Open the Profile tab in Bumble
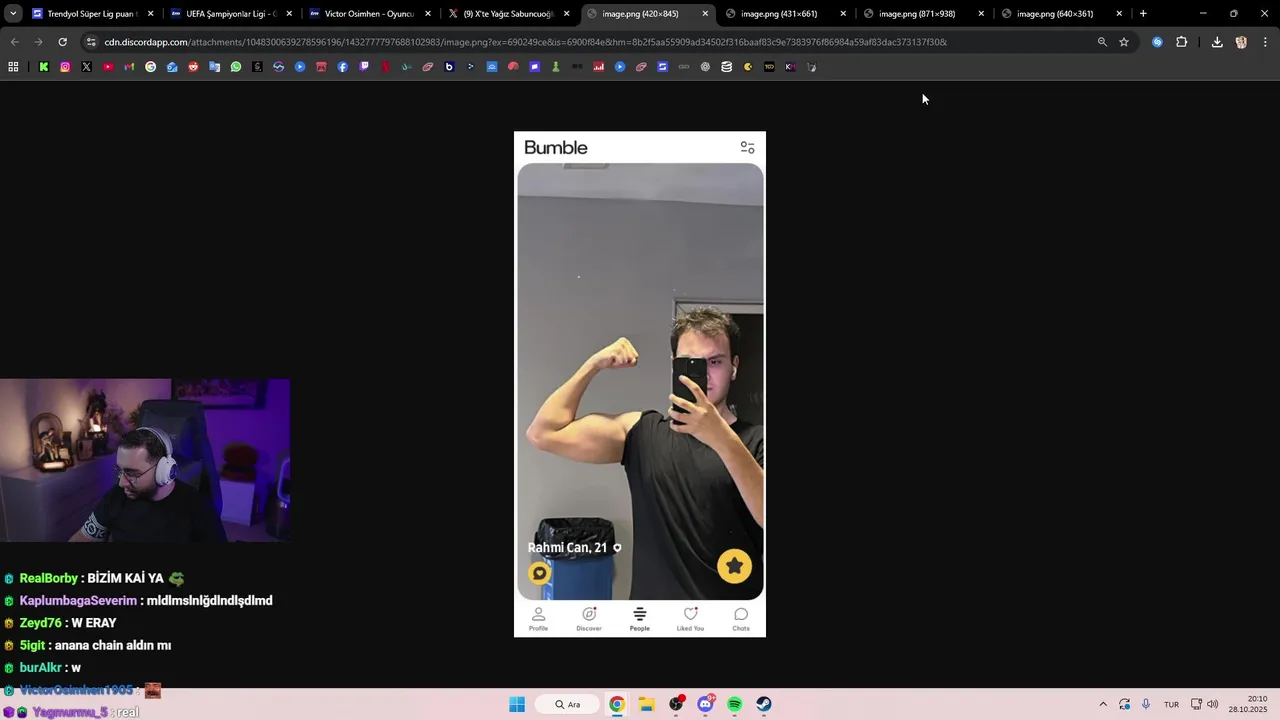This screenshot has height=720, width=1280. [x=538, y=619]
